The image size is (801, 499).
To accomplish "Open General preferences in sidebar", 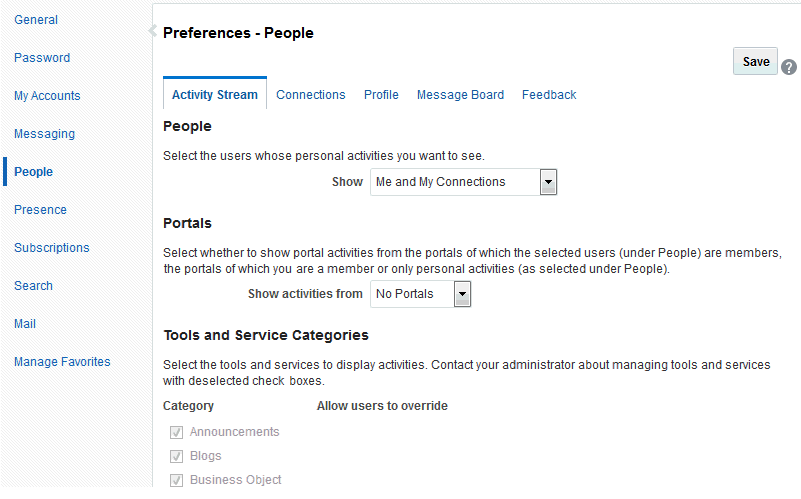I will [x=36, y=20].
